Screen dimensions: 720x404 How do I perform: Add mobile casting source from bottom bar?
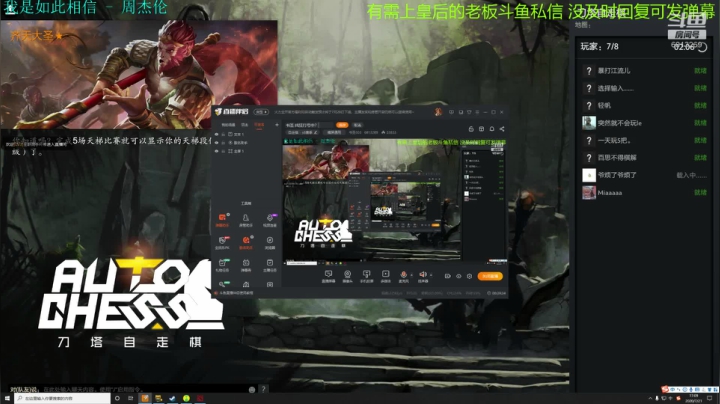[367, 276]
